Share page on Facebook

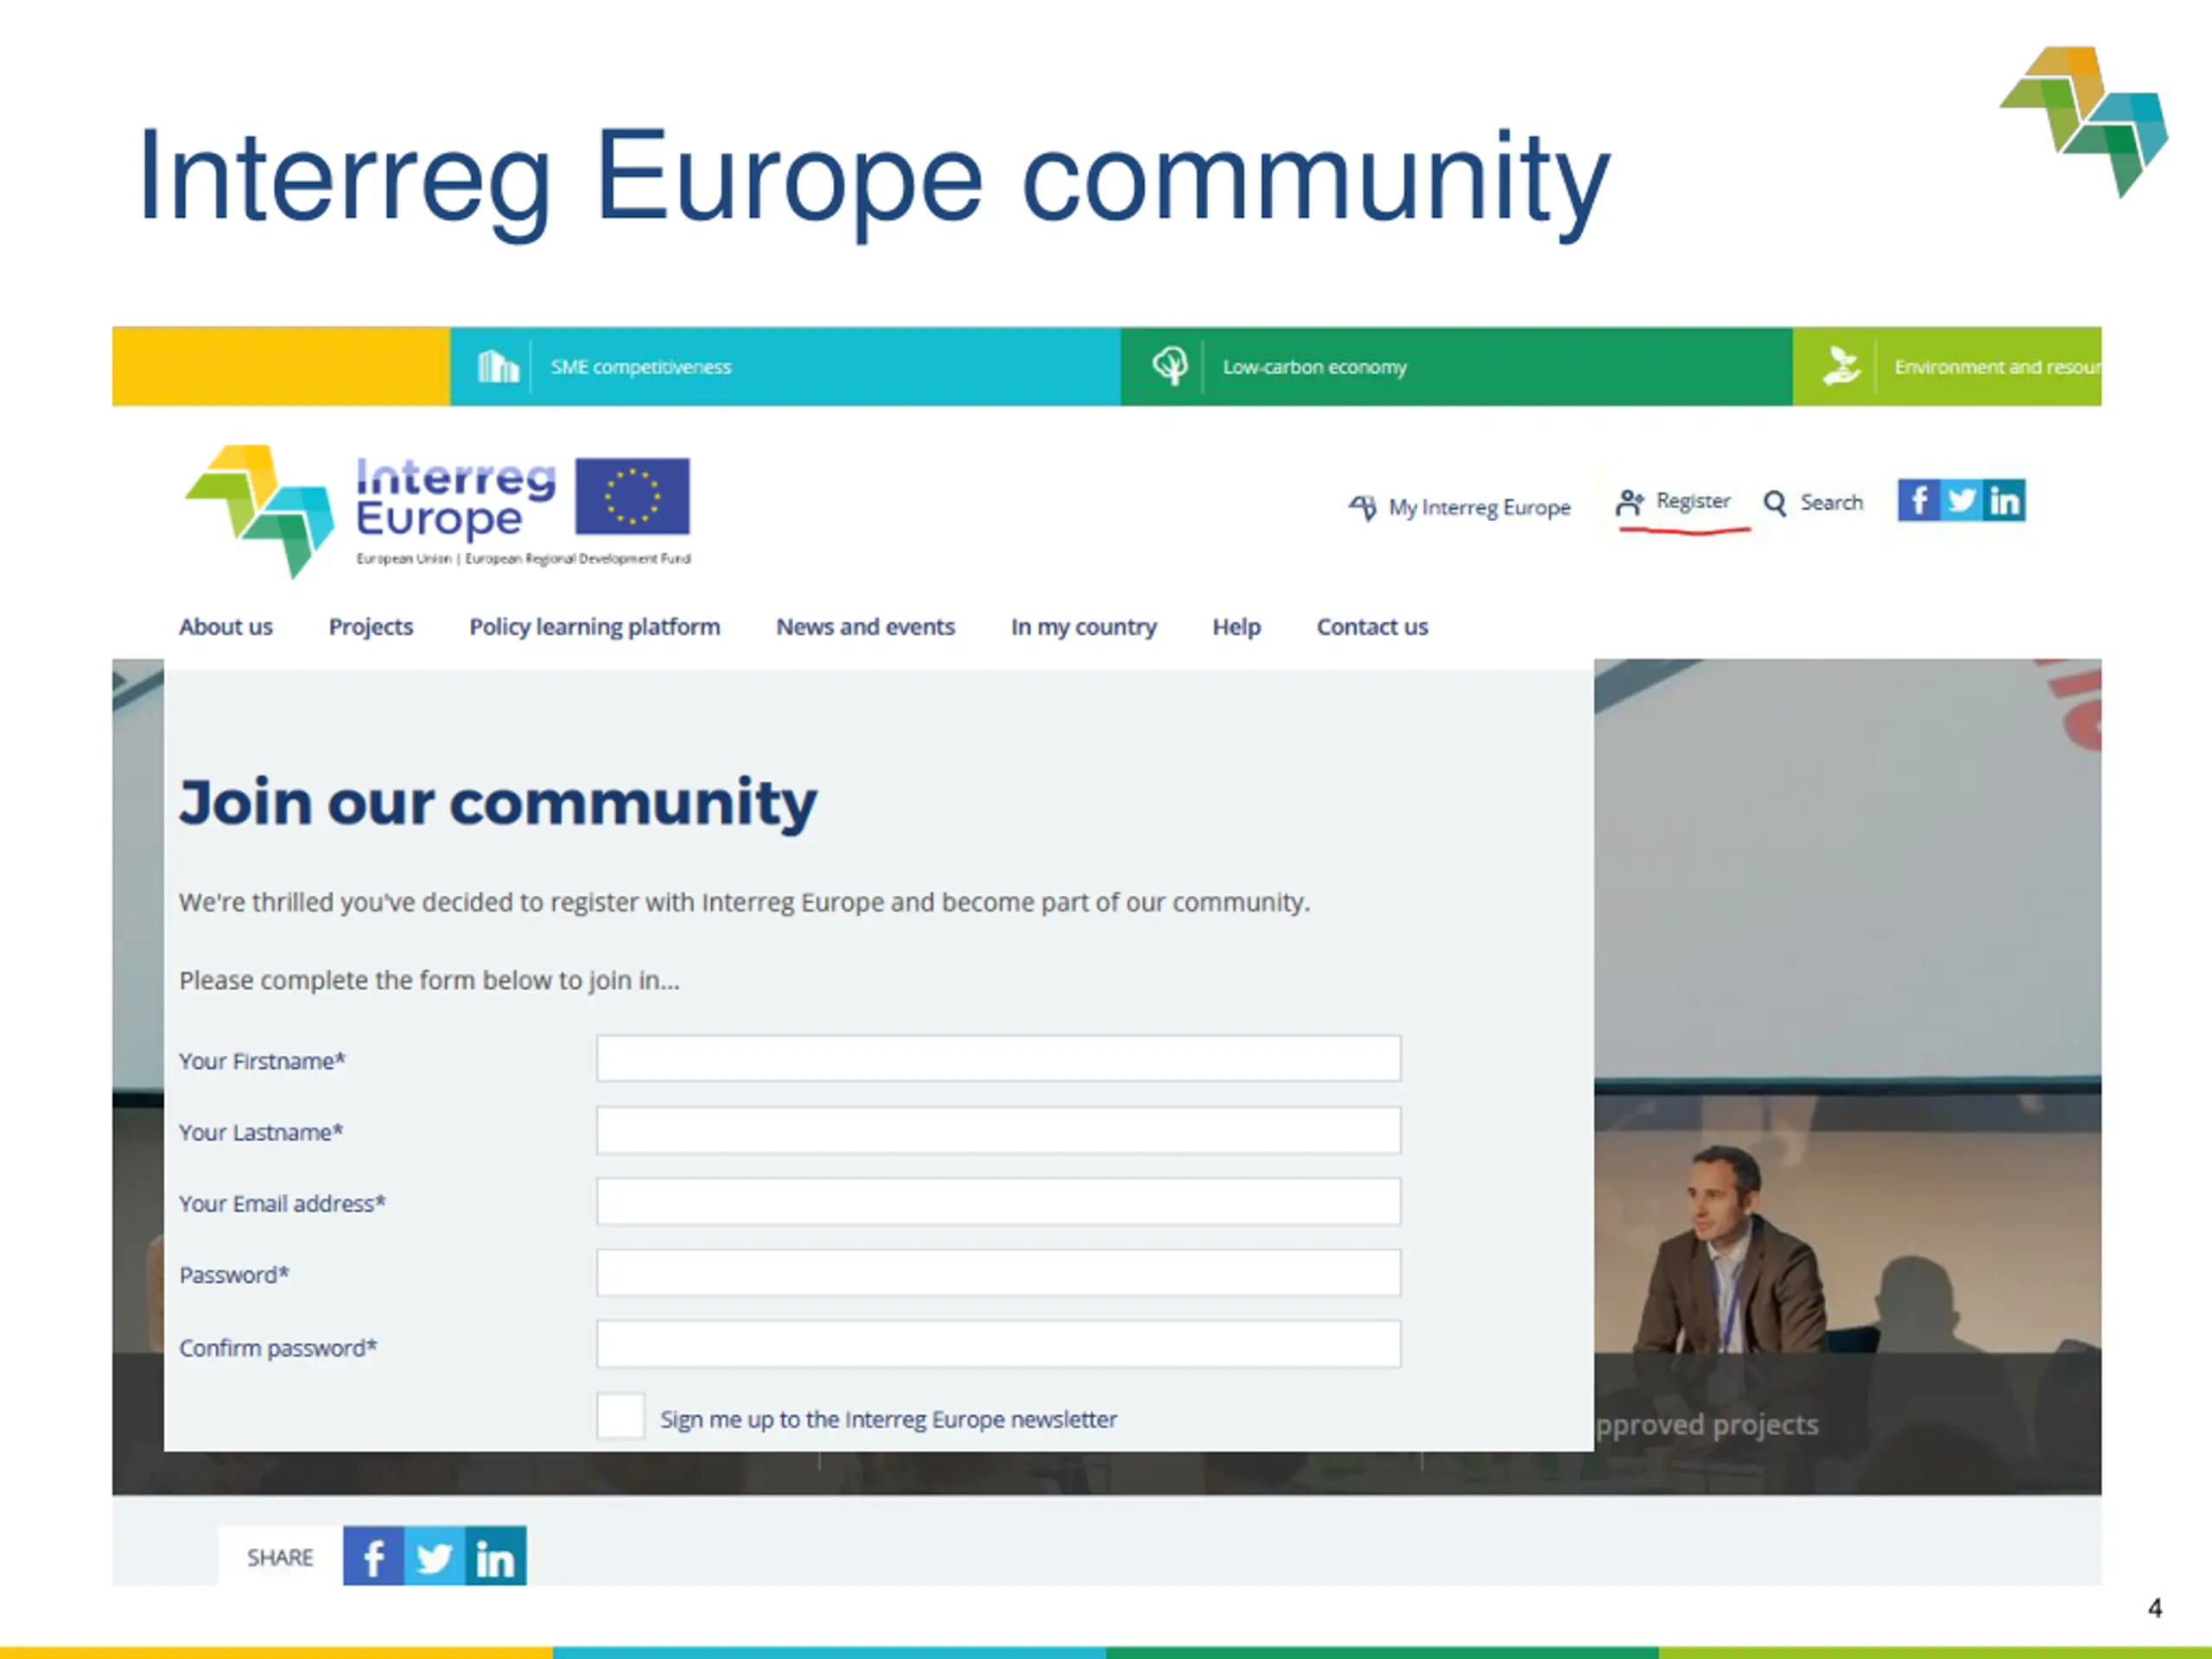pos(373,1556)
